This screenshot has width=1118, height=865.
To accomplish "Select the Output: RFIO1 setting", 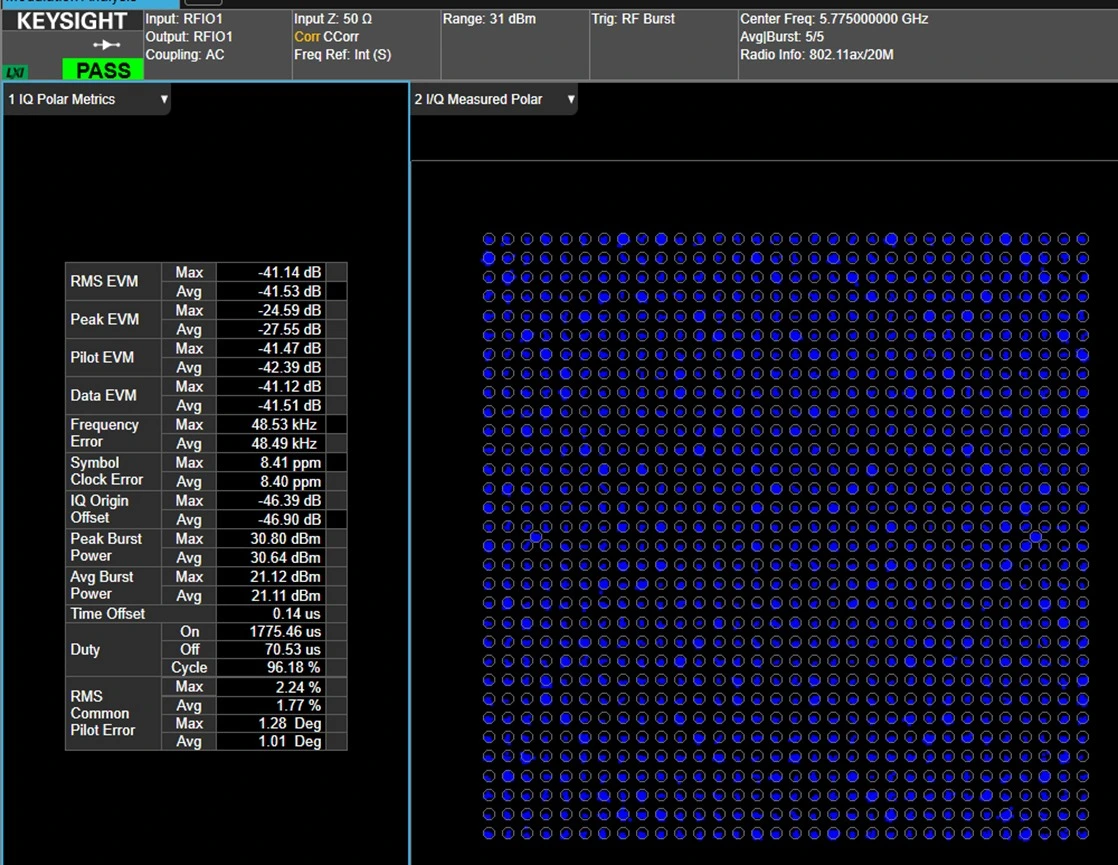I will [x=189, y=36].
